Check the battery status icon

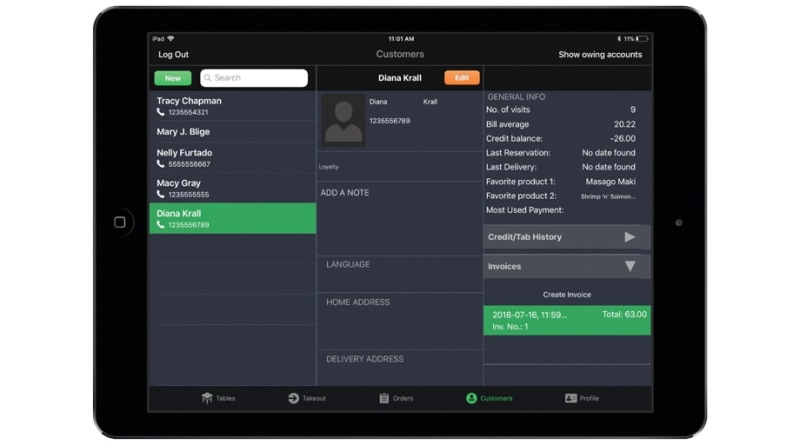click(x=642, y=39)
